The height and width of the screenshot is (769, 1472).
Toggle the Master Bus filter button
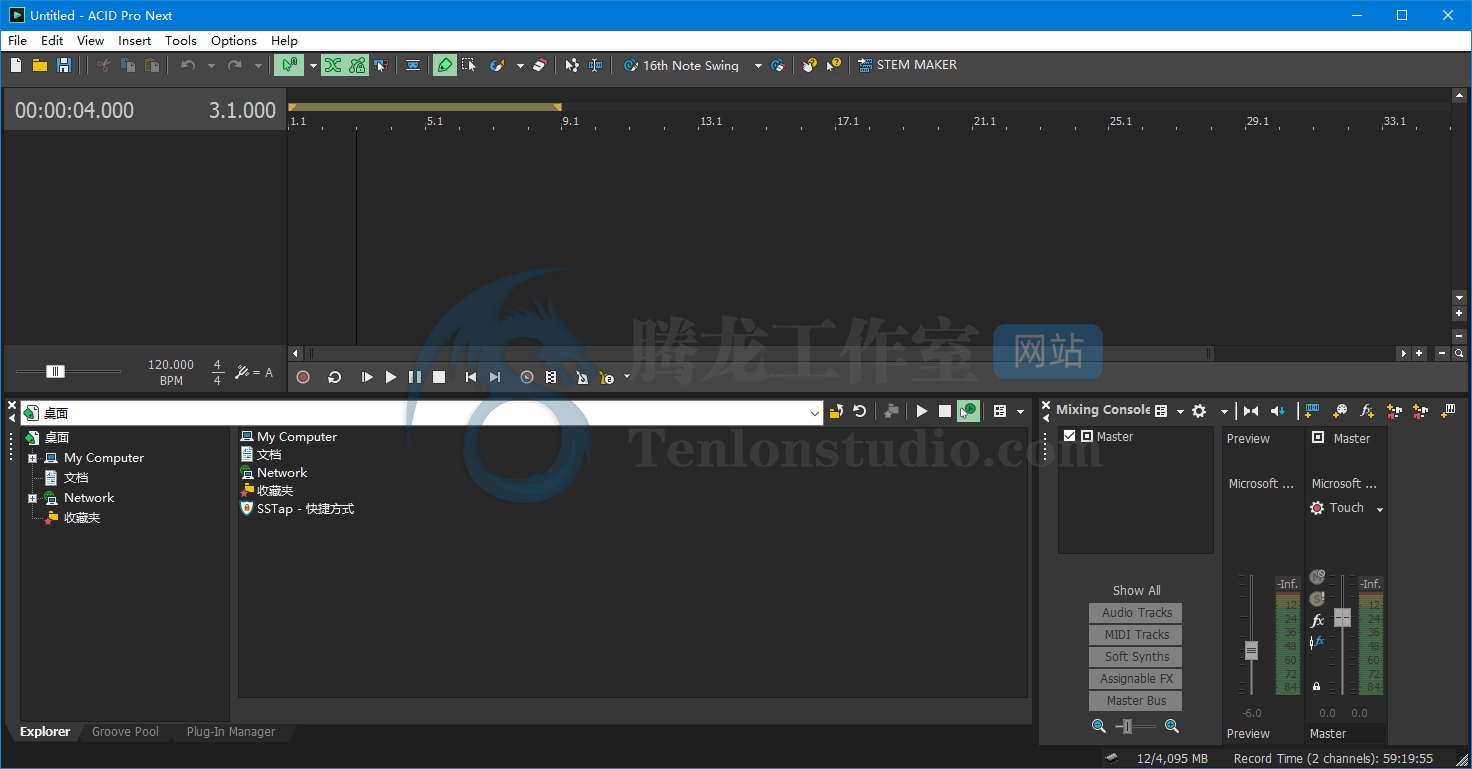click(x=1136, y=701)
